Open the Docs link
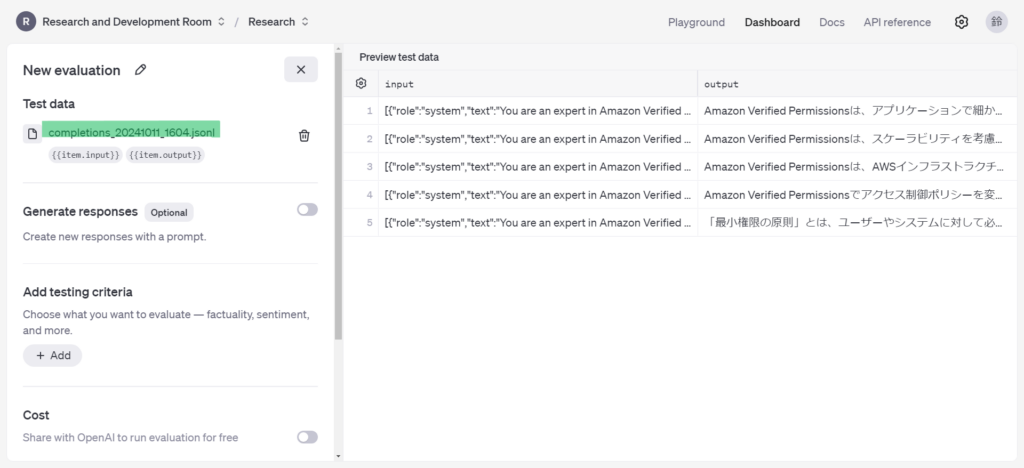Image resolution: width=1024 pixels, height=468 pixels. click(832, 22)
